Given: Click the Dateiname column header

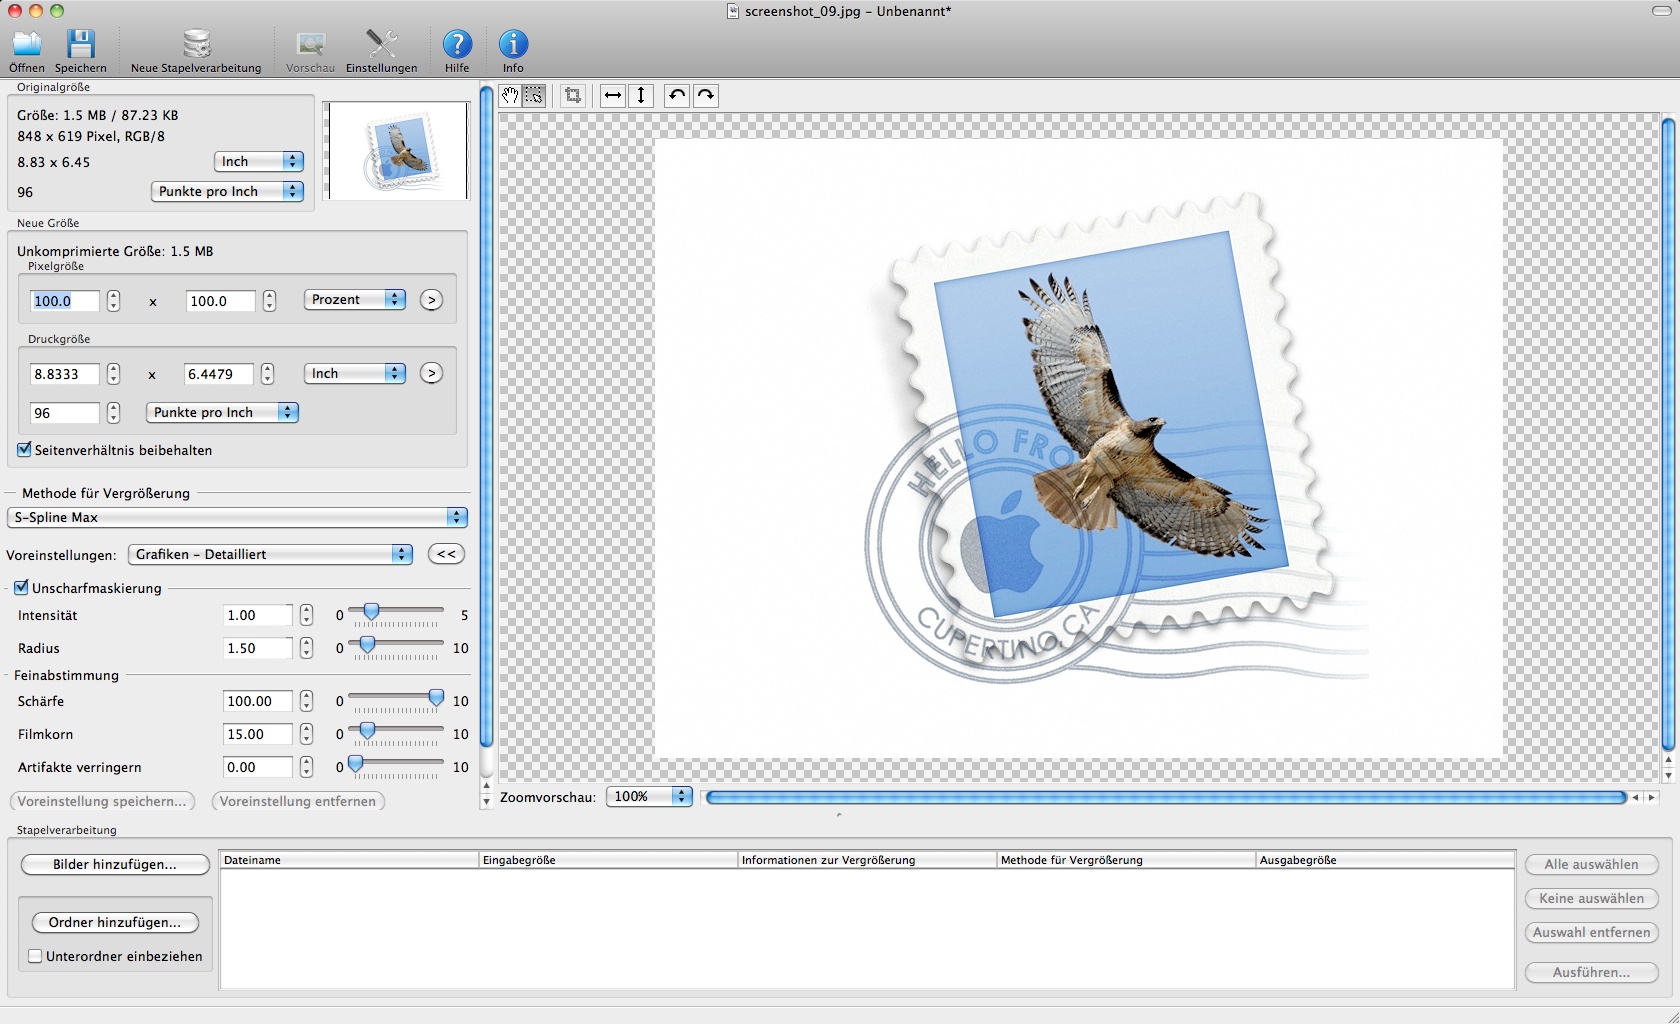Looking at the screenshot, I should point(349,860).
